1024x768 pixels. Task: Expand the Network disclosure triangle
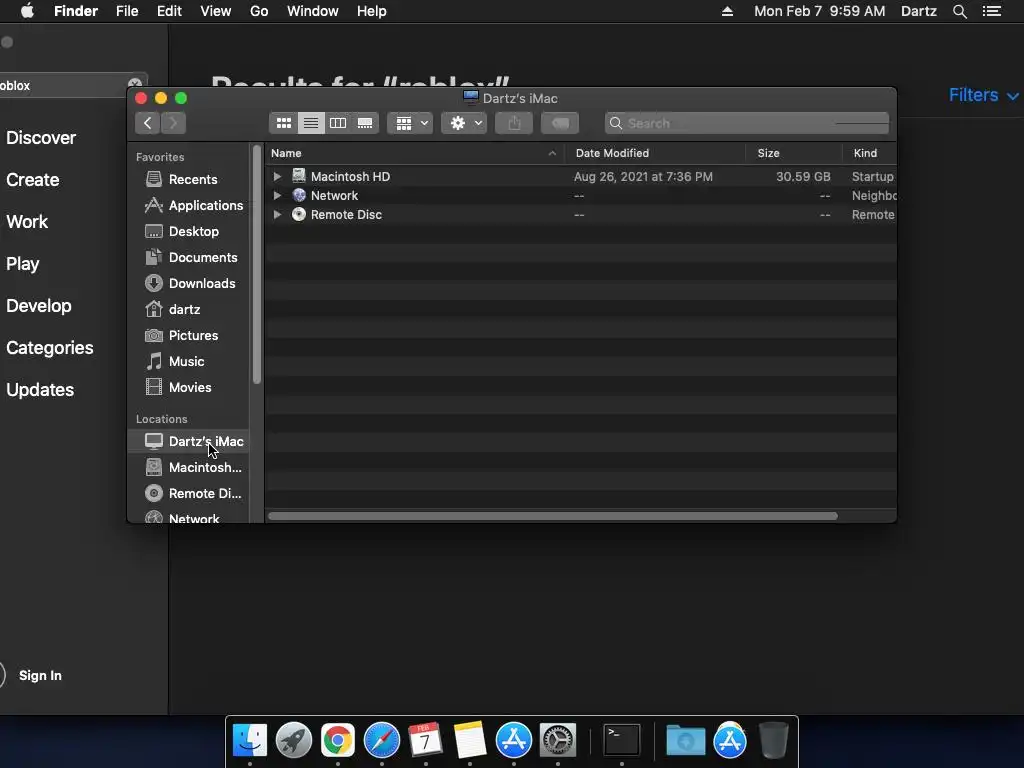point(277,195)
